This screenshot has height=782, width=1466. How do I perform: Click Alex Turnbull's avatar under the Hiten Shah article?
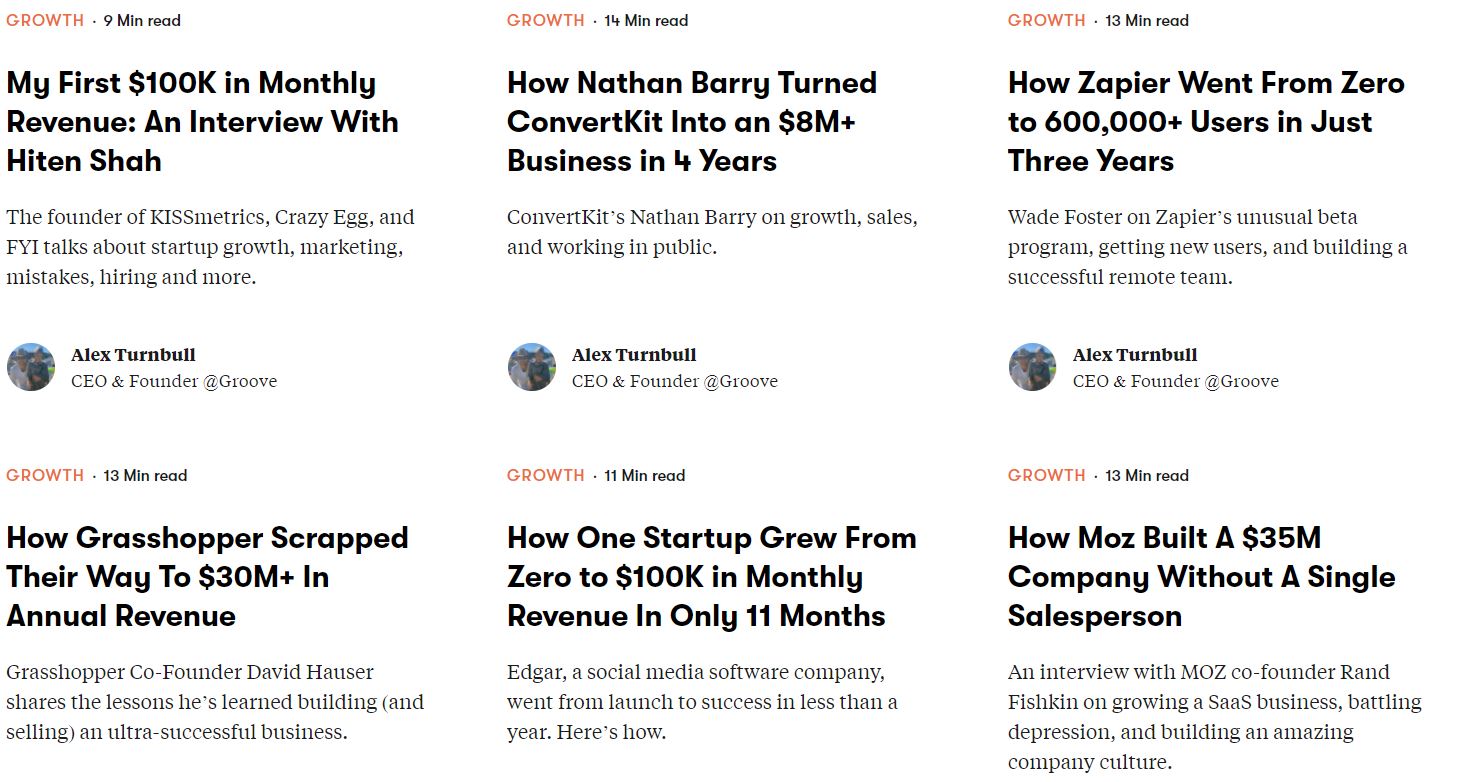tap(31, 367)
